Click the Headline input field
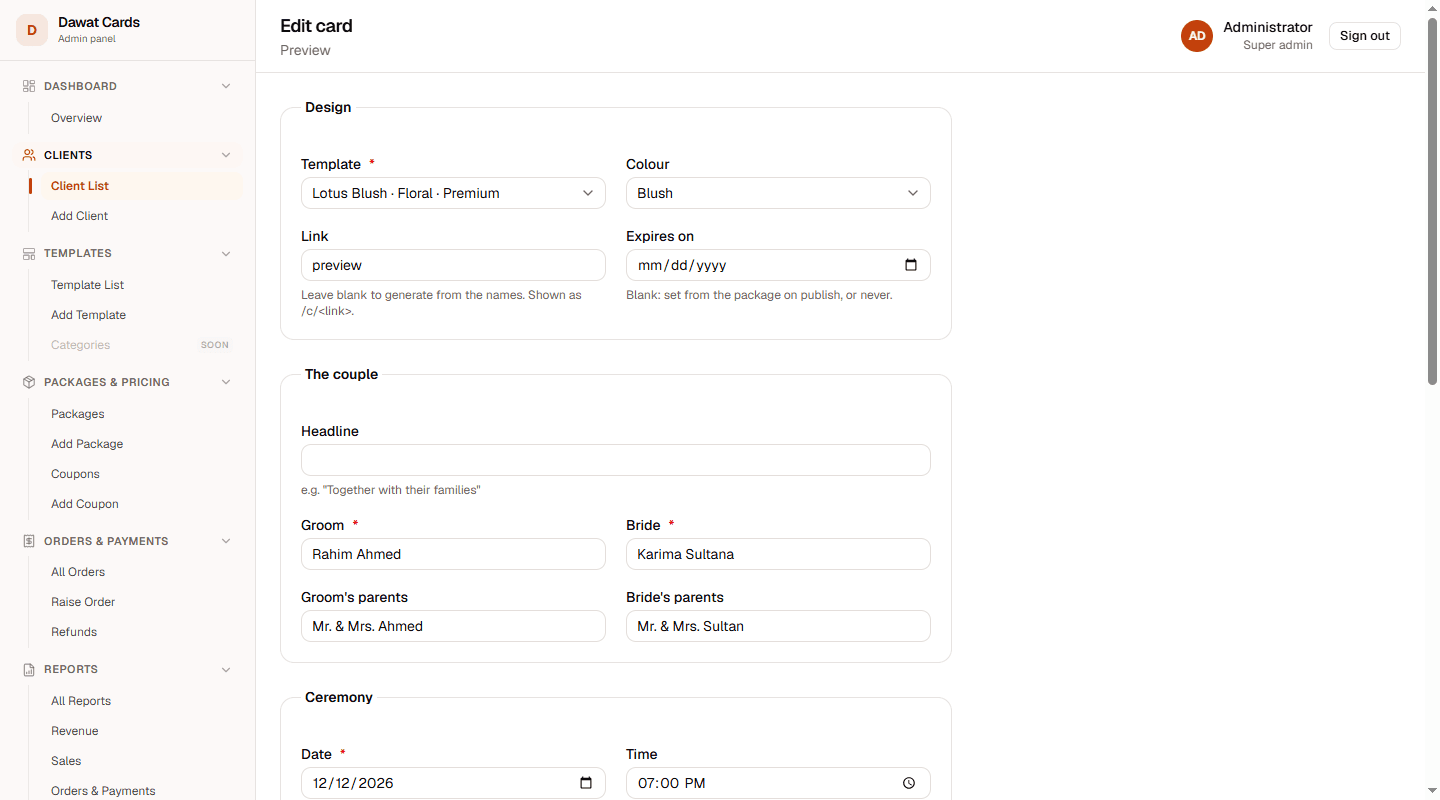The height and width of the screenshot is (800, 1440). pos(616,460)
